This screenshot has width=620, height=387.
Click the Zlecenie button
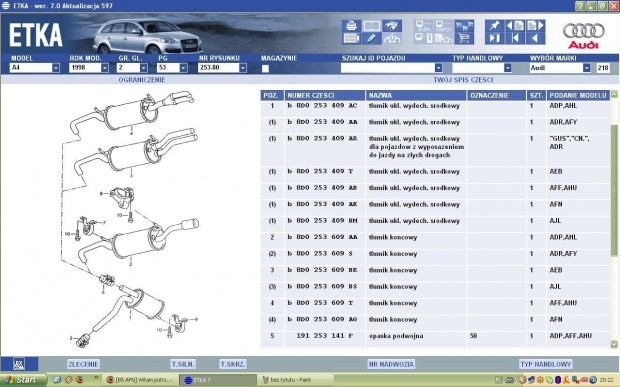click(x=83, y=364)
